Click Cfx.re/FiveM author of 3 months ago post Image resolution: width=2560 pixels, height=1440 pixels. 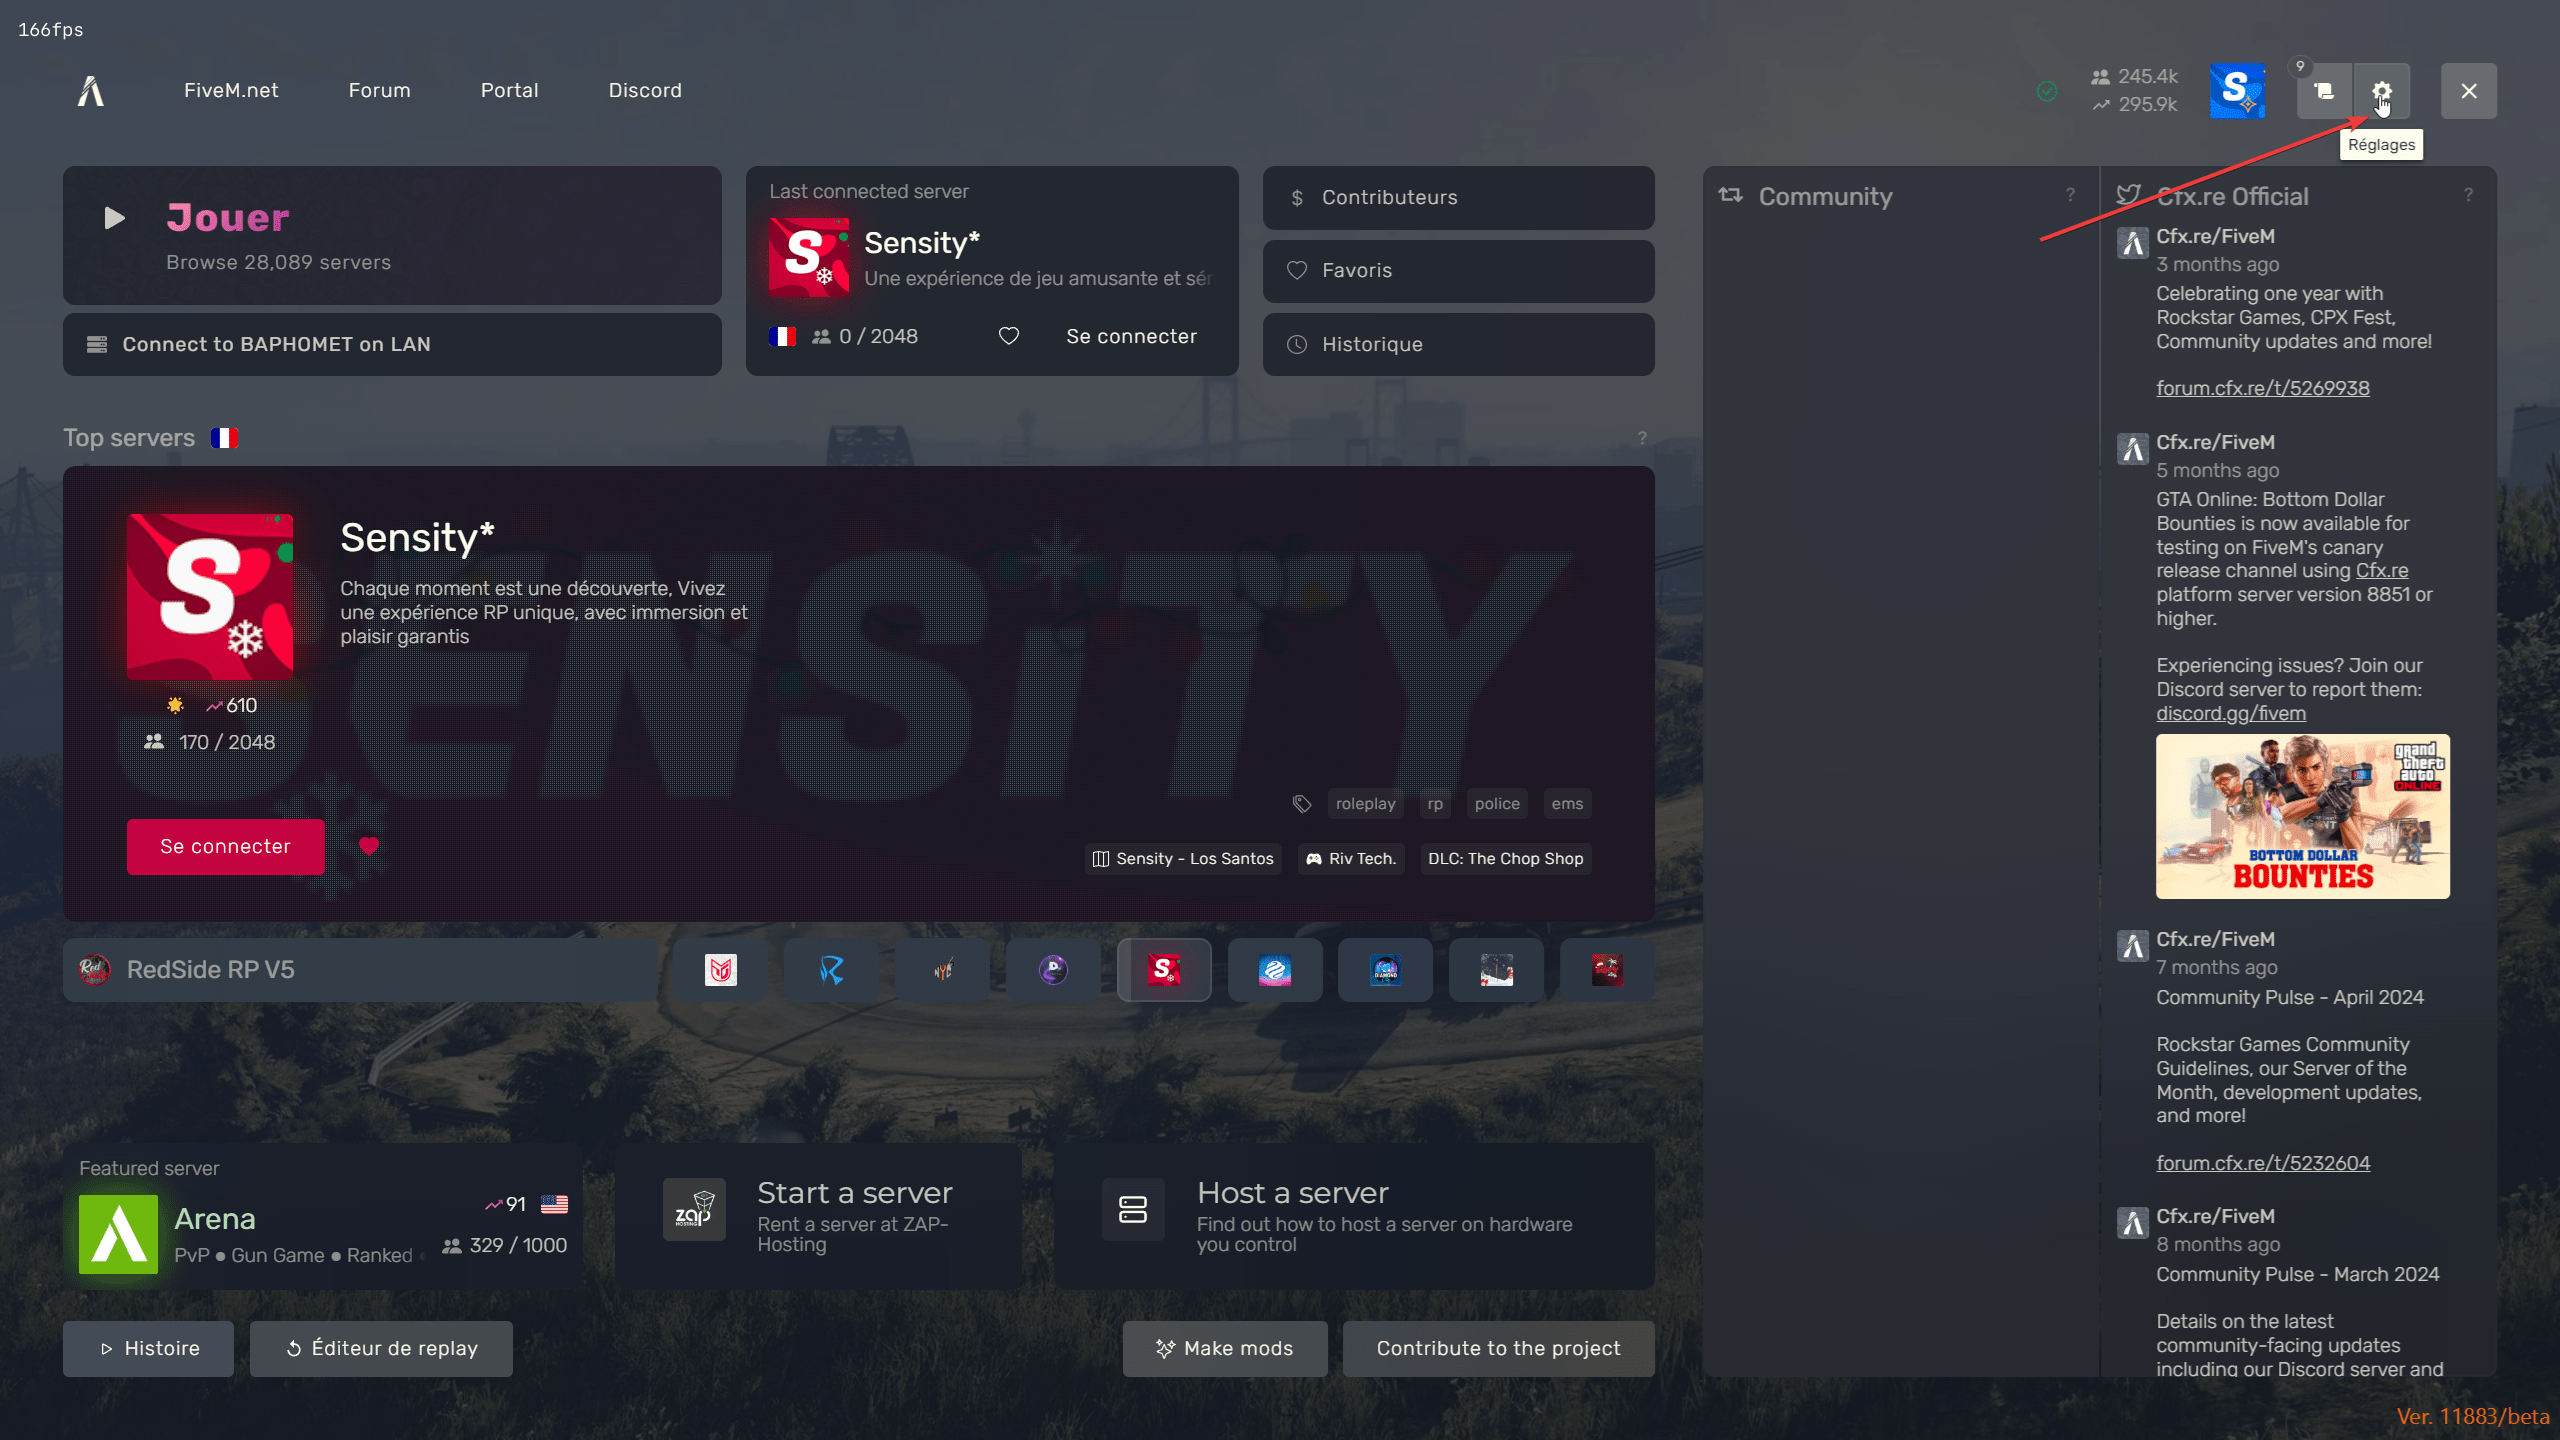(x=2215, y=236)
